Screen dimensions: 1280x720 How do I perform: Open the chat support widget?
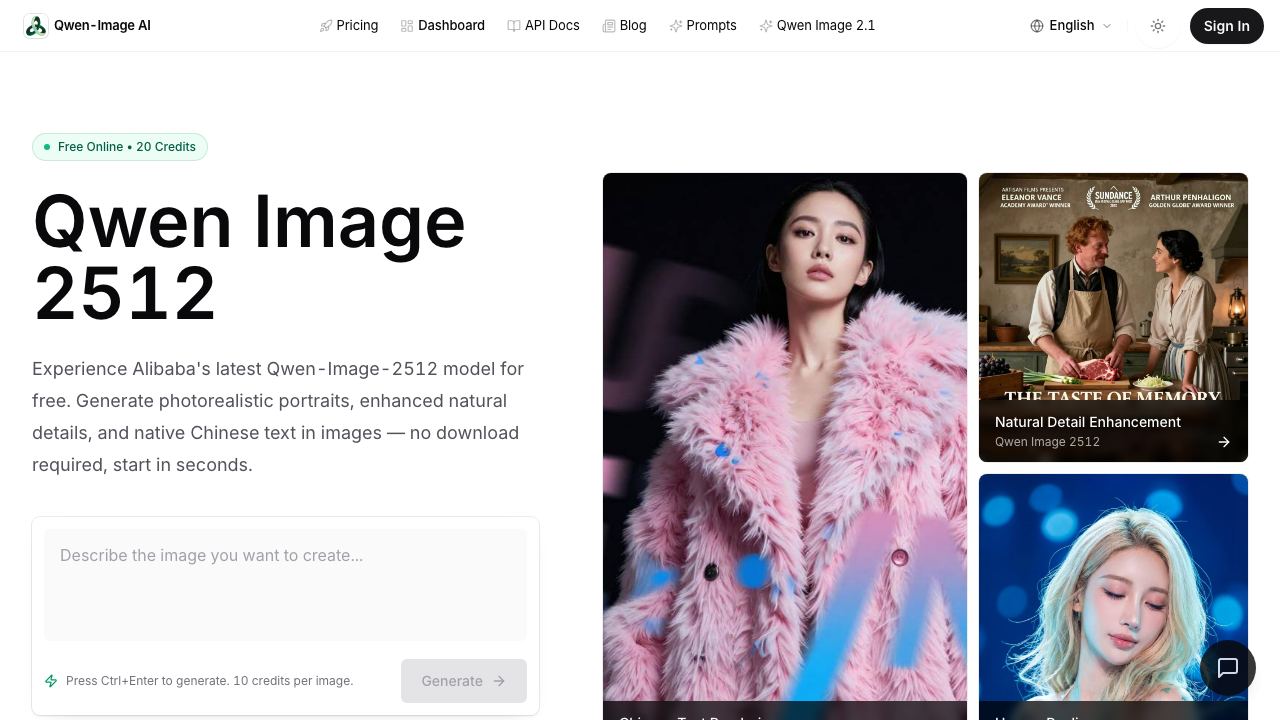(x=1228, y=668)
